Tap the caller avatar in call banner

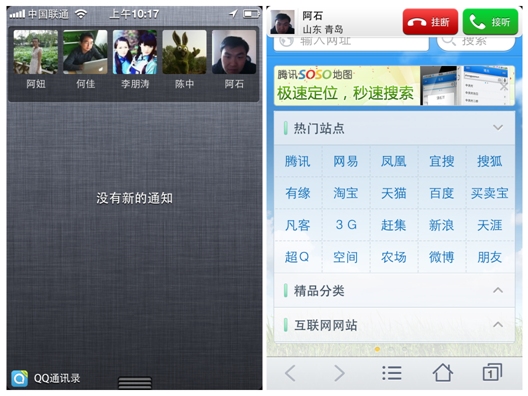(x=283, y=22)
